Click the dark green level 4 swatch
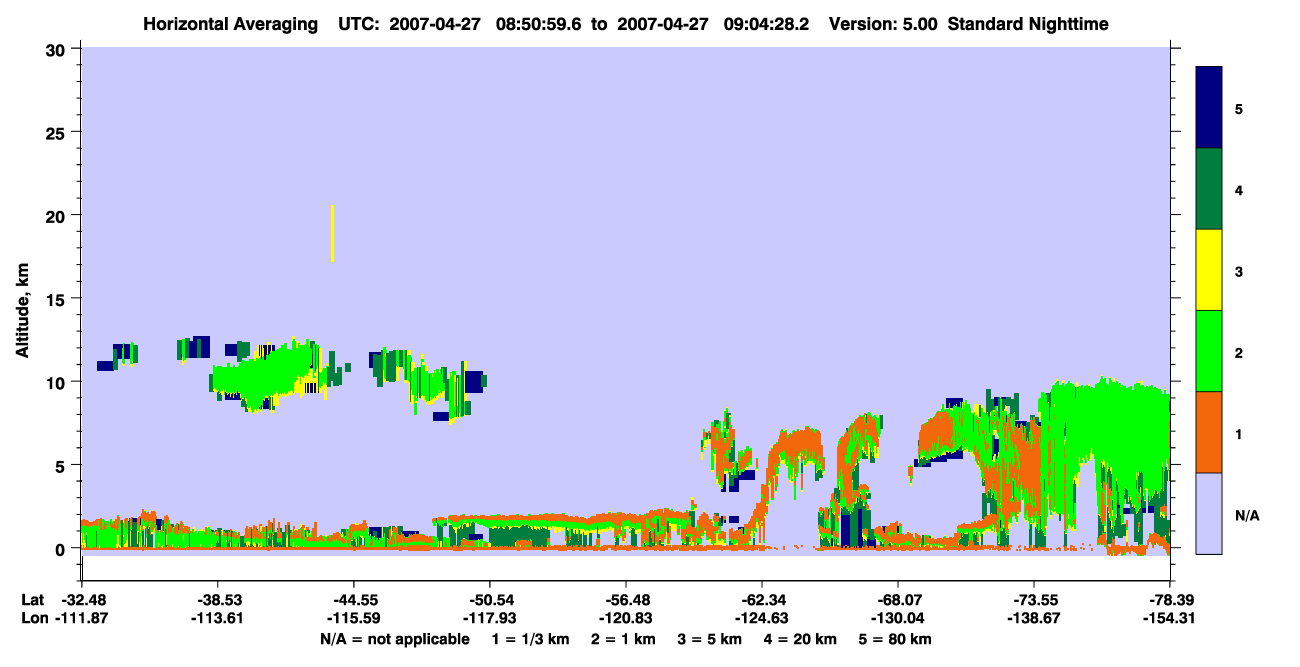The width and height of the screenshot is (1300, 667). [x=1209, y=189]
